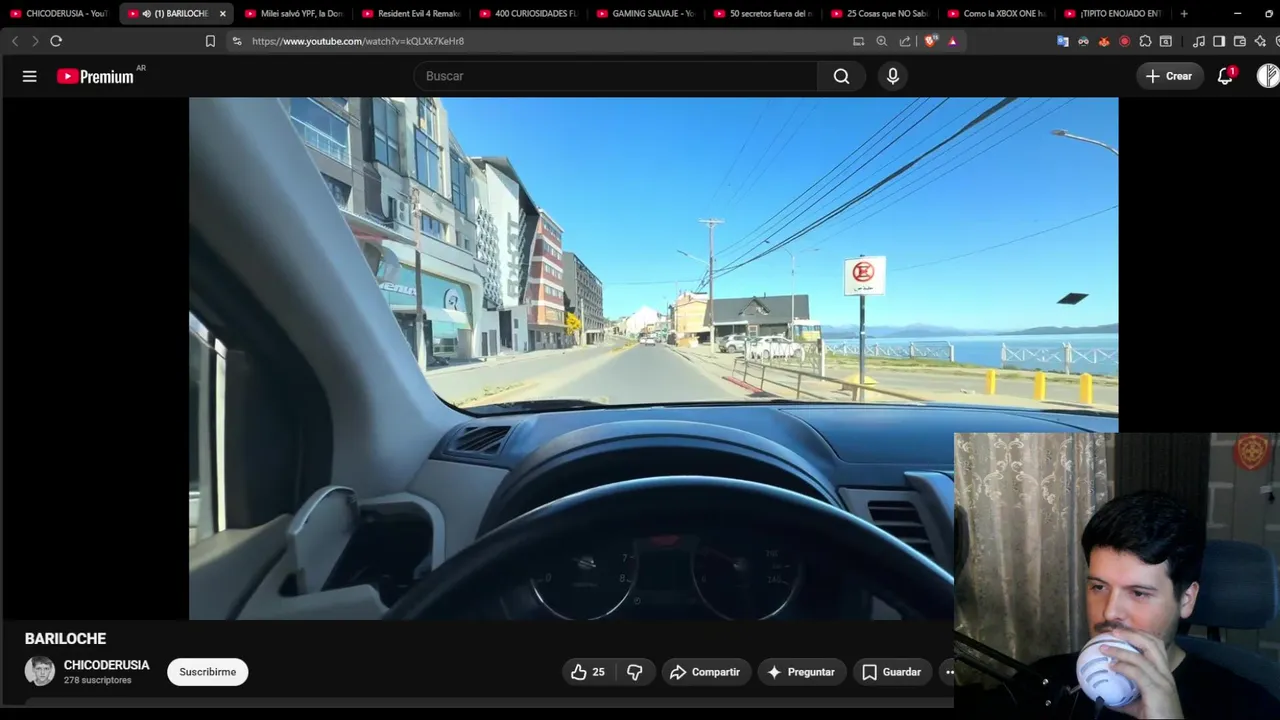Open the Brave Playlist music-note icon
The width and height of the screenshot is (1280, 720).
tap(1198, 41)
